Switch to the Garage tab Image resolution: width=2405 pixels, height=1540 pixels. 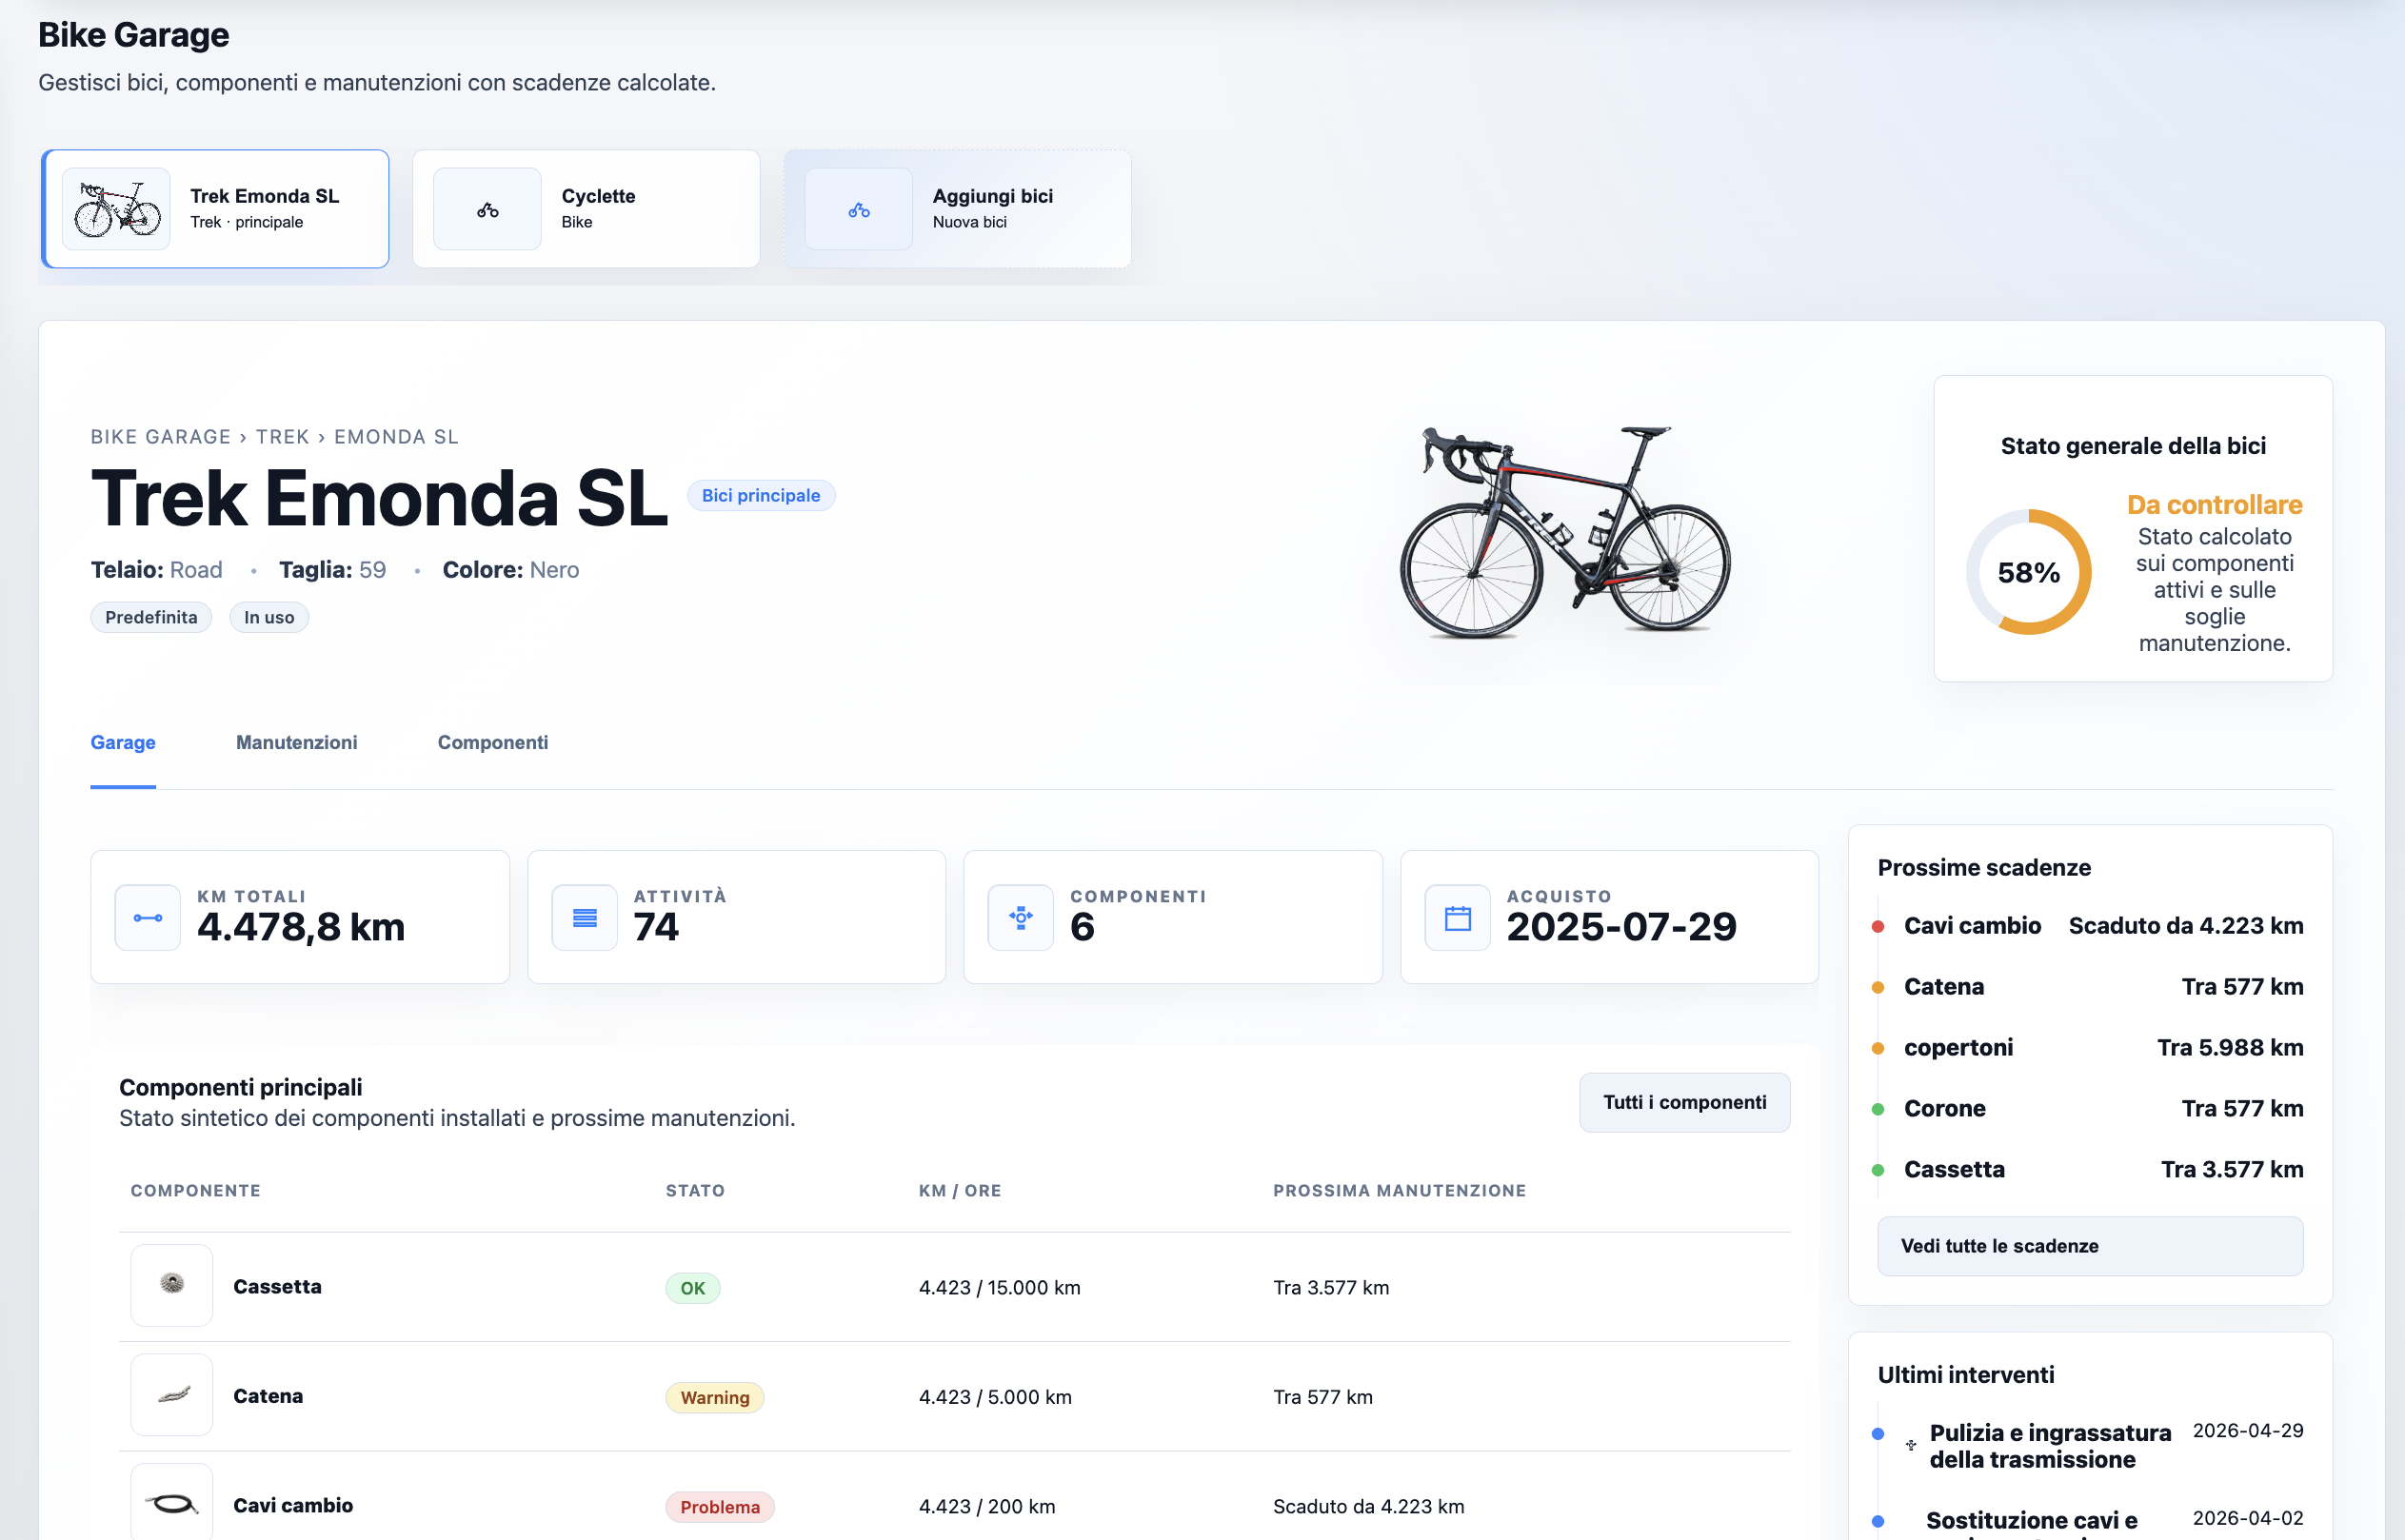pyautogui.click(x=123, y=742)
